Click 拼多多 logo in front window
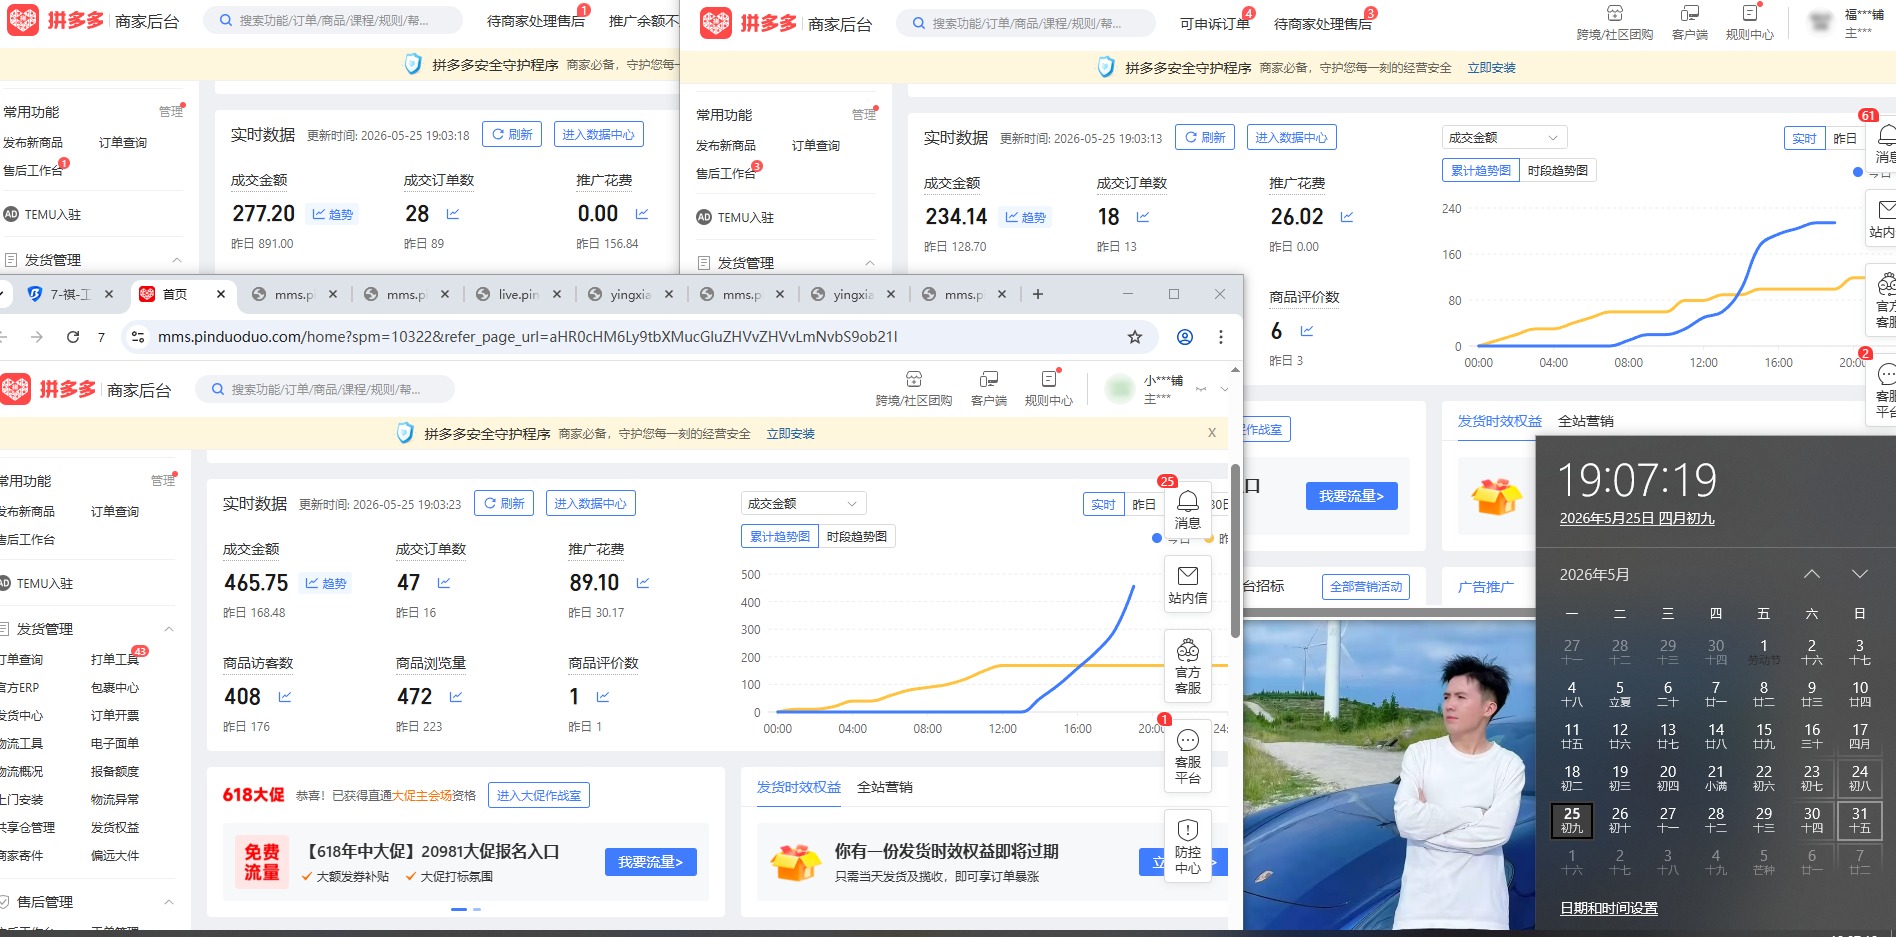The height and width of the screenshot is (937, 1896). pos(49,389)
